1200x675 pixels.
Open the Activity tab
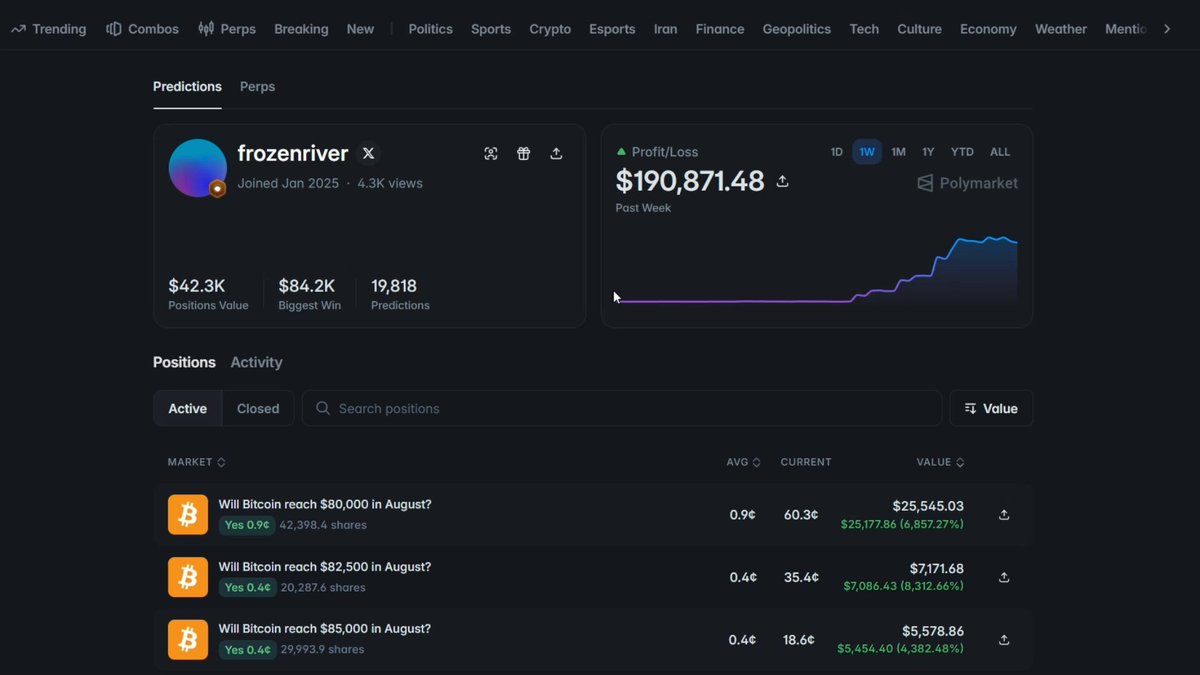256,362
